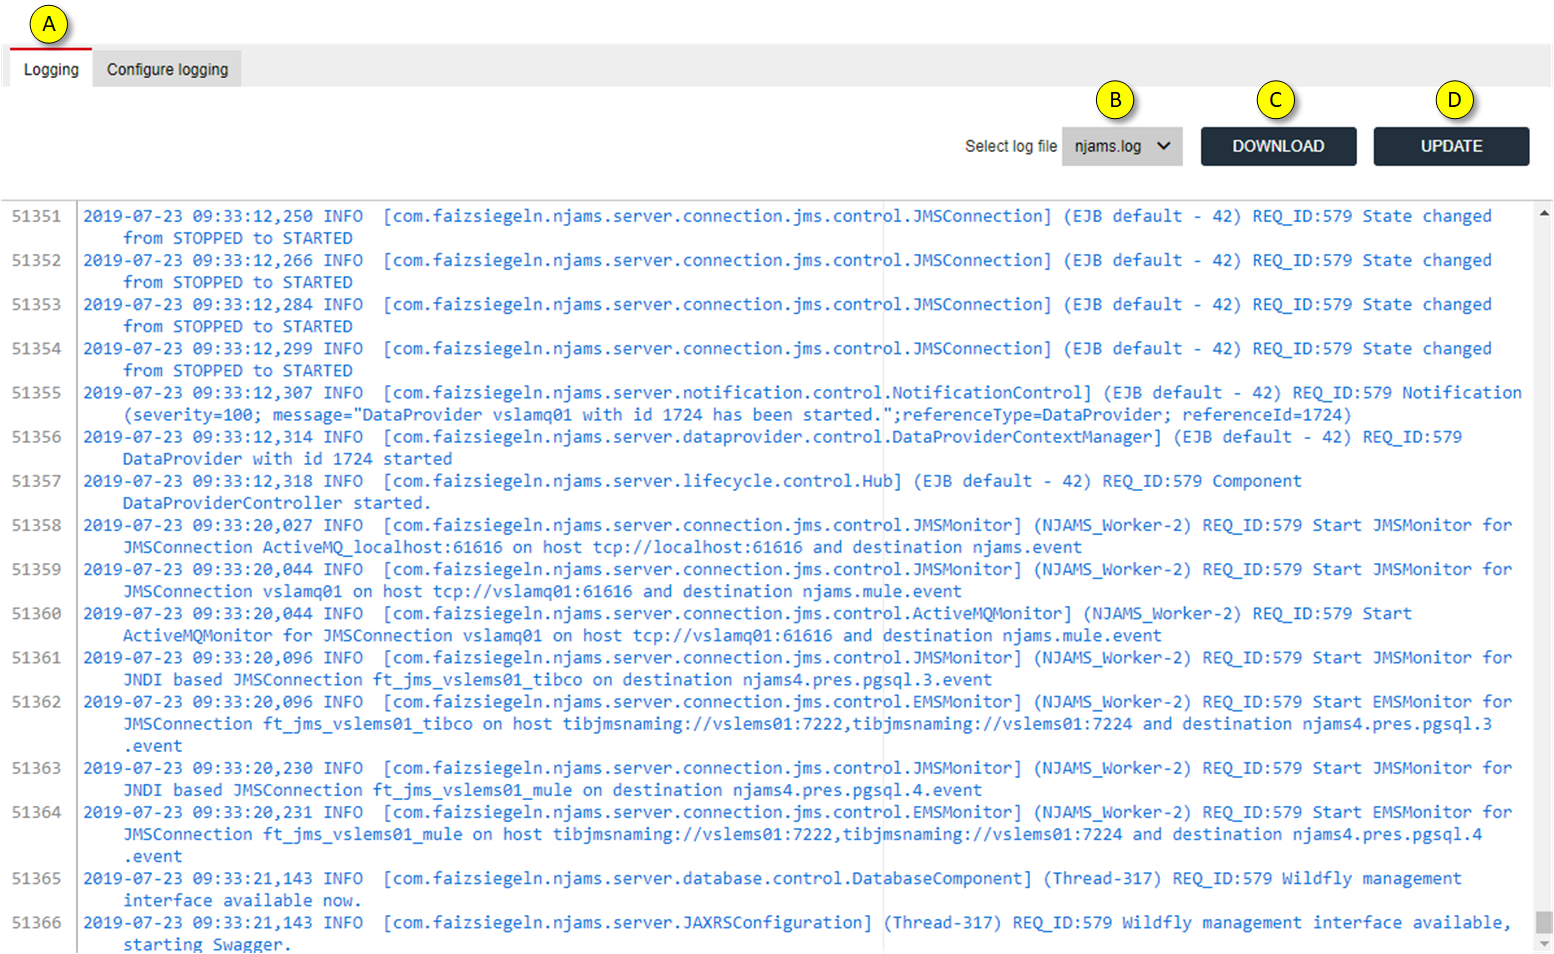
Task: Click the log scrollbar down arrow
Action: click(1544, 943)
